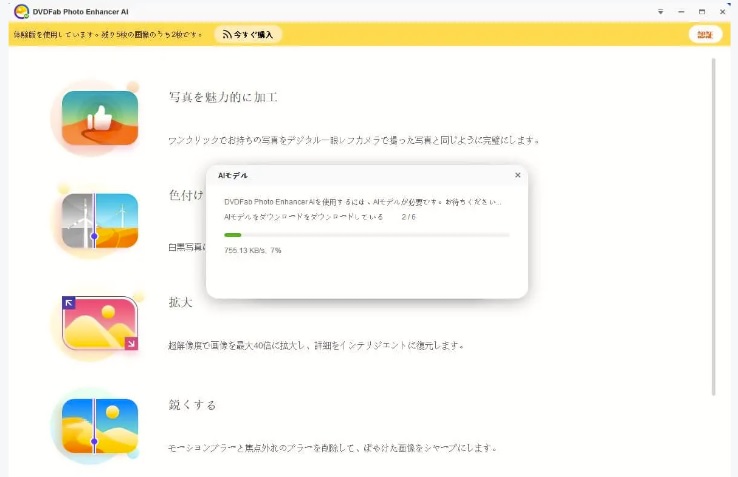Open the title bar dropdown menu triangle

(660, 11)
